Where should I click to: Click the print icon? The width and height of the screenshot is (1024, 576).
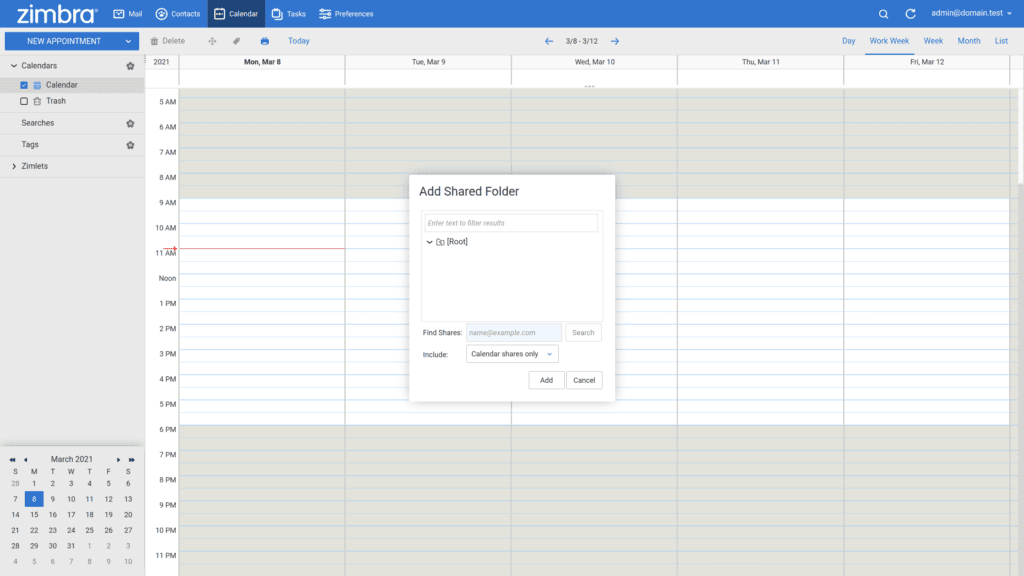tap(264, 41)
